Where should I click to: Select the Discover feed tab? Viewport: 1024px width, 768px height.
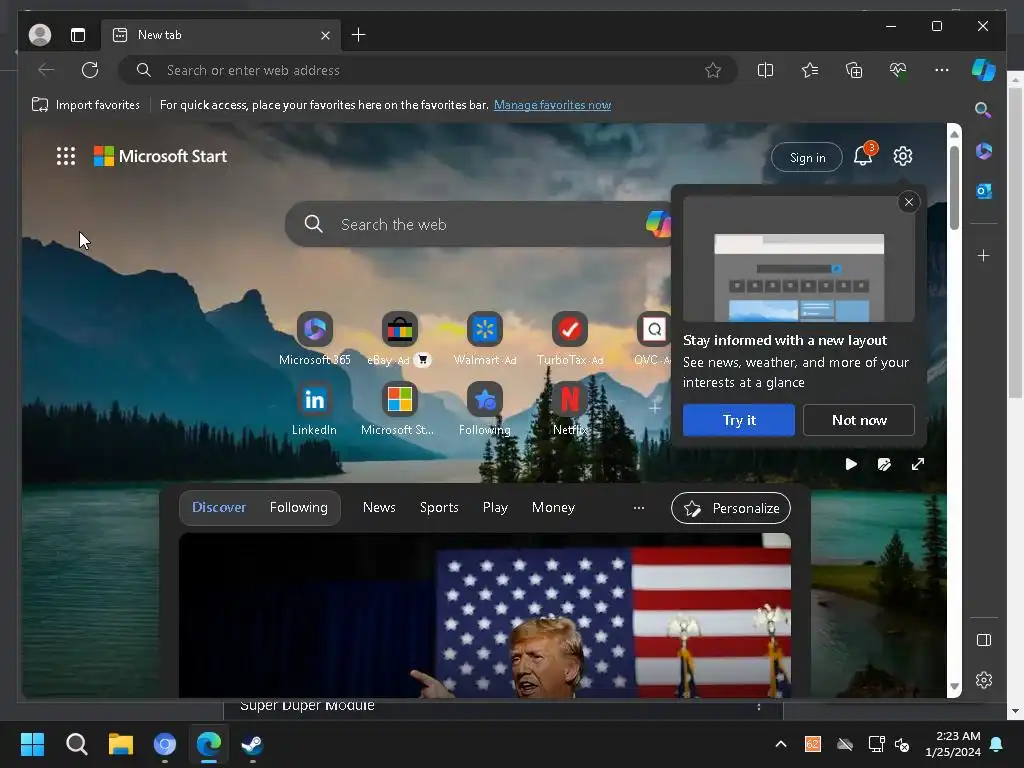pos(219,507)
